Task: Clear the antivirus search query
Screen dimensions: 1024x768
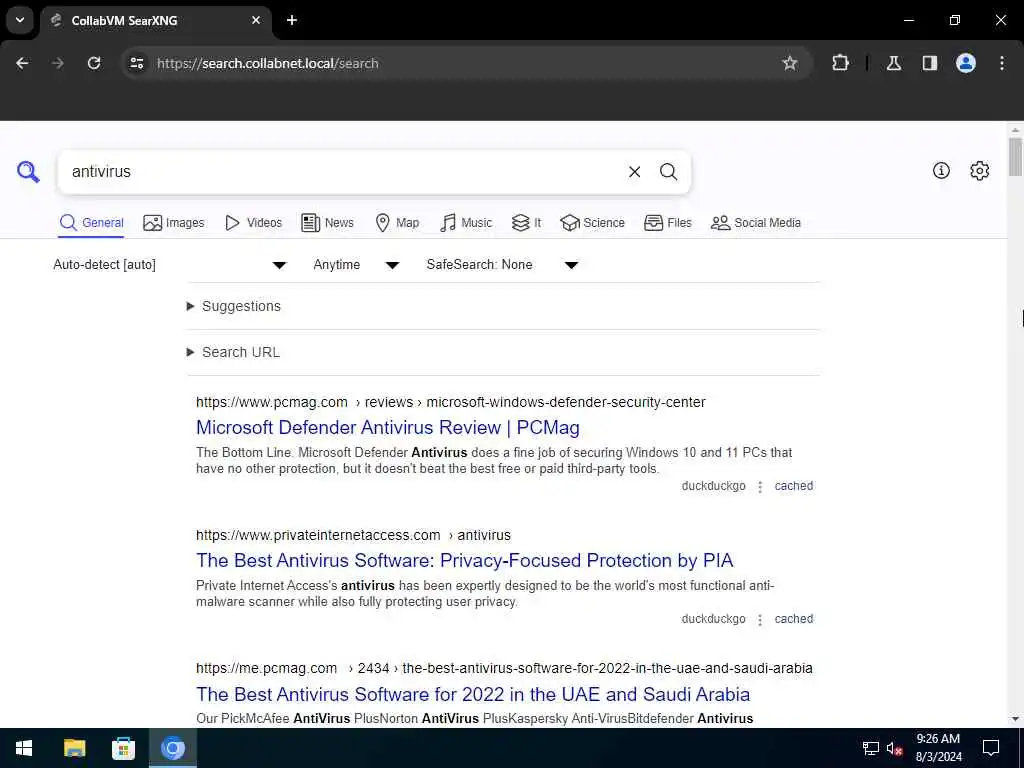Action: click(634, 172)
